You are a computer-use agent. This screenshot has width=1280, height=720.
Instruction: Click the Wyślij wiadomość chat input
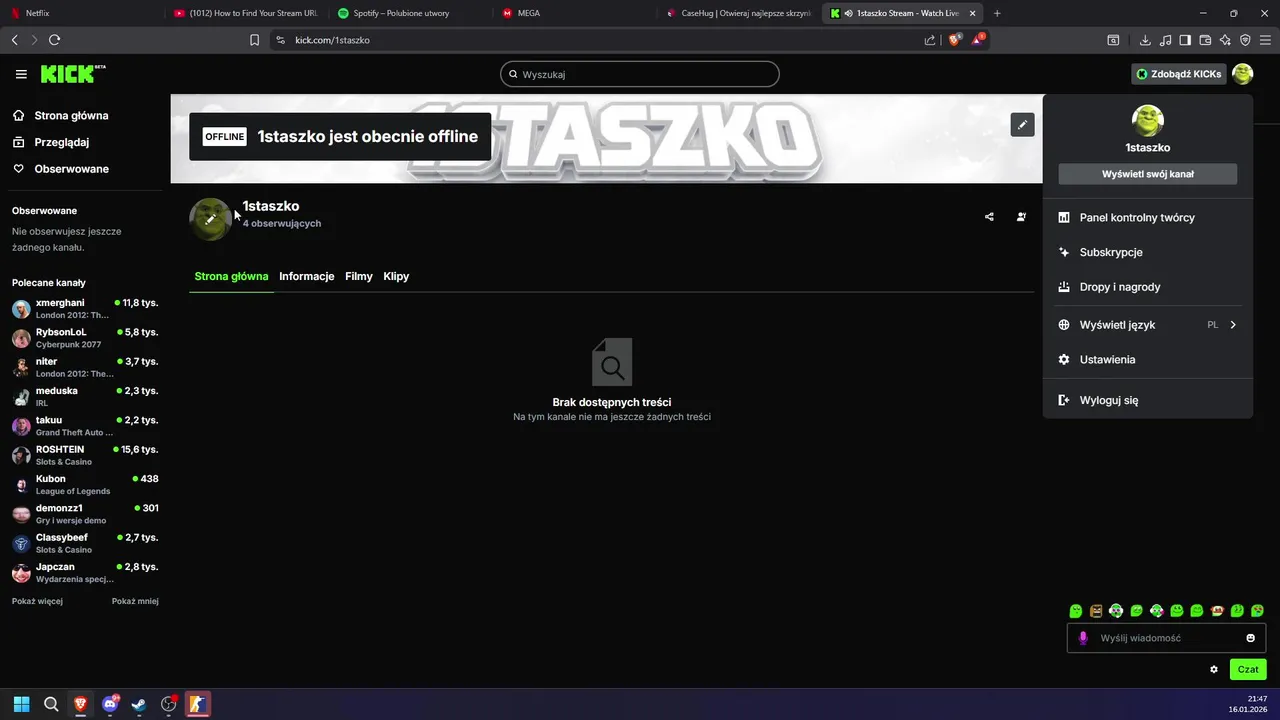(1166, 638)
